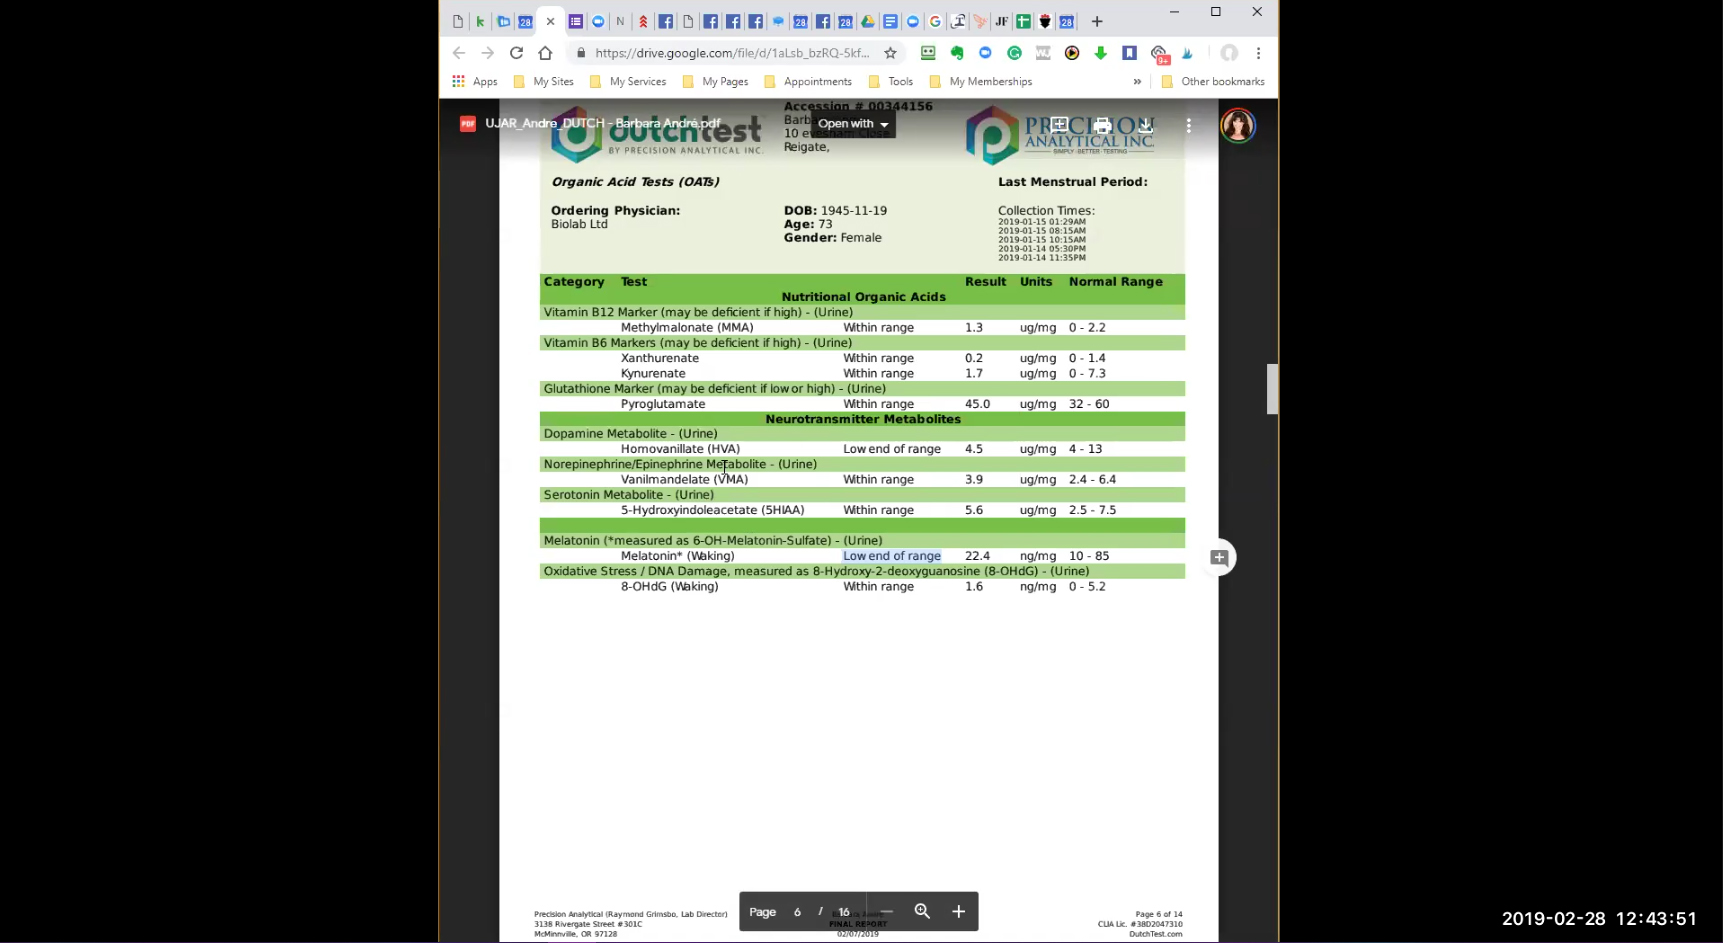Screen dimensions: 1723x943
Task: Click the 'Kynurenate' test name
Action: pyautogui.click(x=653, y=374)
